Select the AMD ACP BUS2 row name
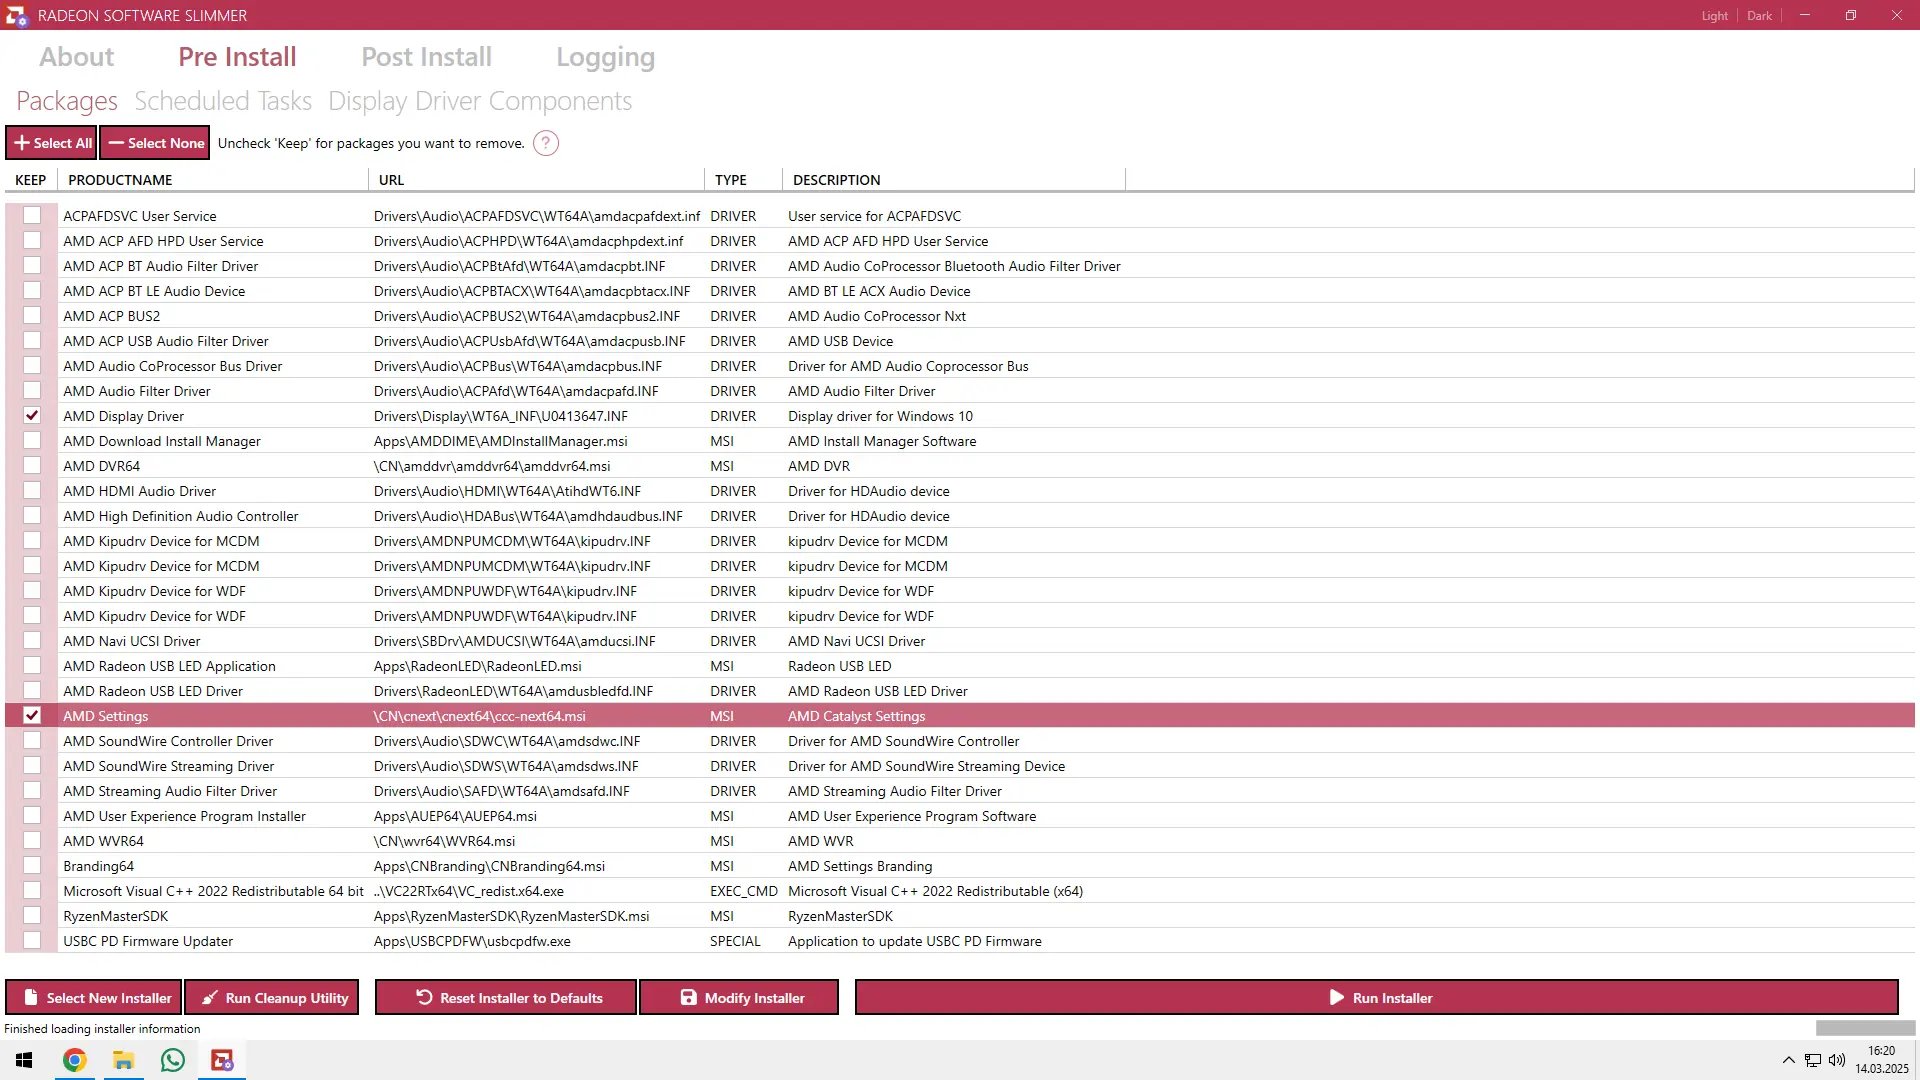Screen dimensions: 1920x1080 pos(112,316)
